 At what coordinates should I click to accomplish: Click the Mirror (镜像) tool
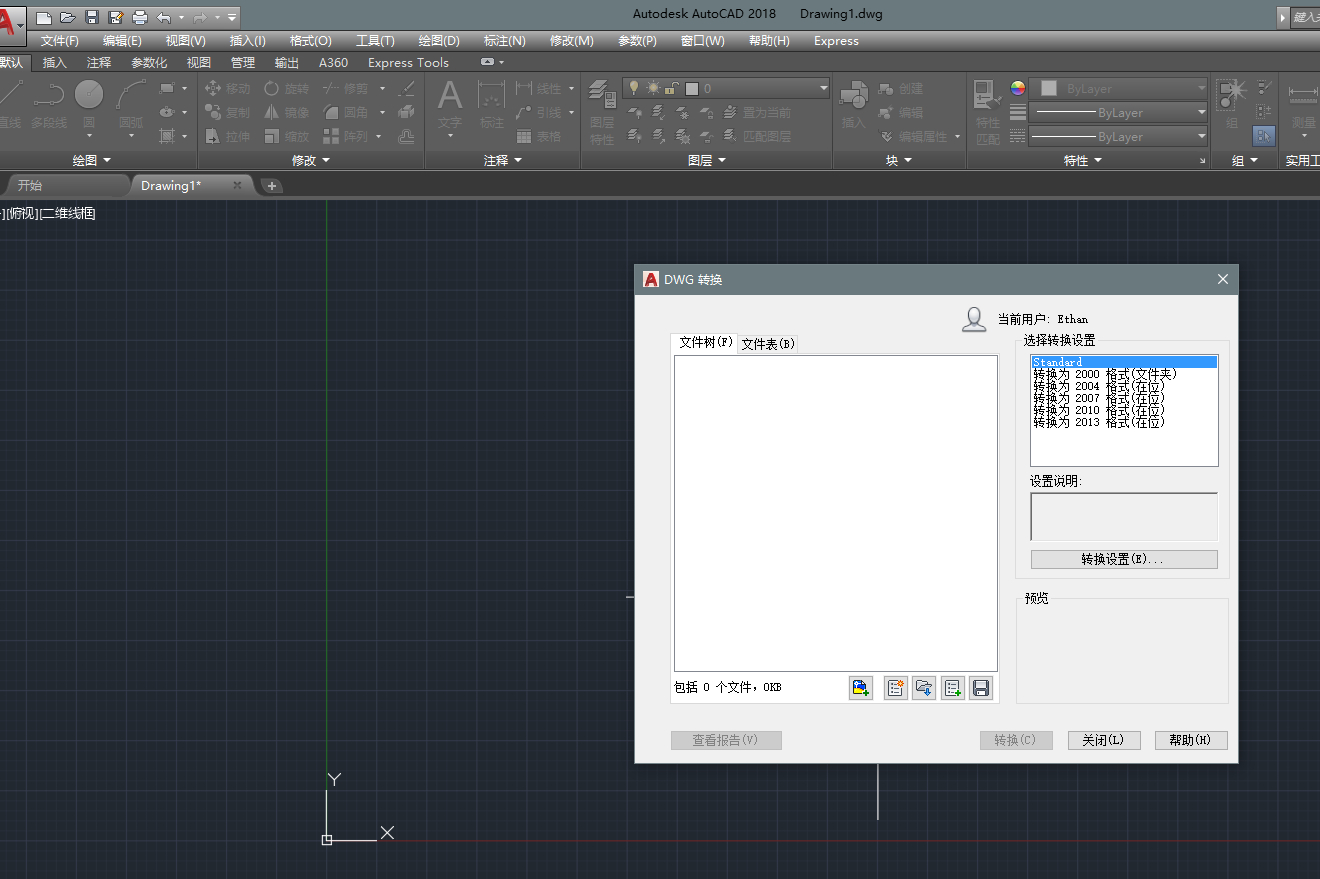point(287,112)
